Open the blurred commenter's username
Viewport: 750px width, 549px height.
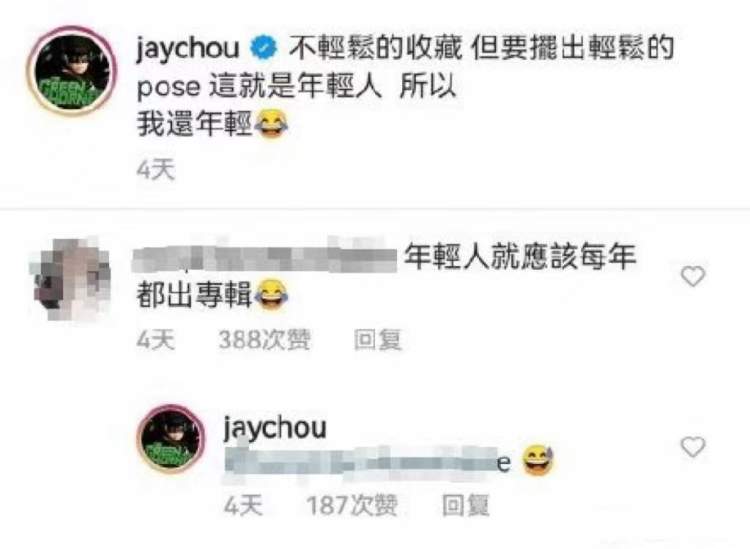coord(265,257)
